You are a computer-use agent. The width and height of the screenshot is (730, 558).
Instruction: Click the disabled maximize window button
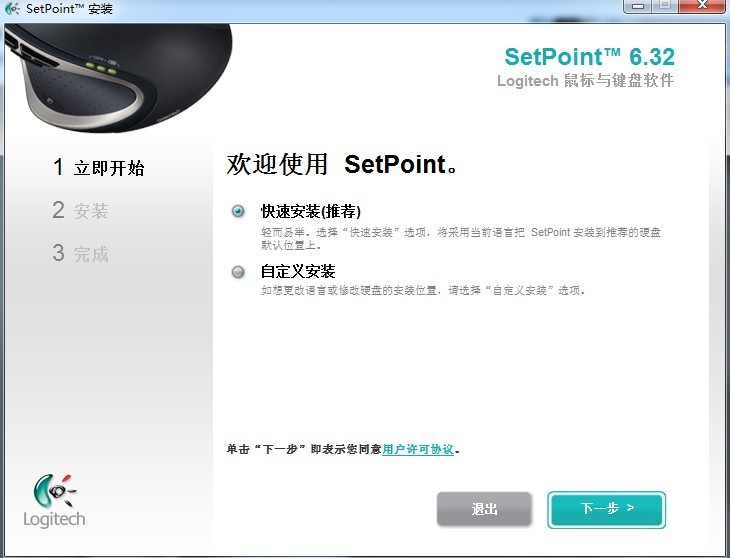[x=664, y=7]
